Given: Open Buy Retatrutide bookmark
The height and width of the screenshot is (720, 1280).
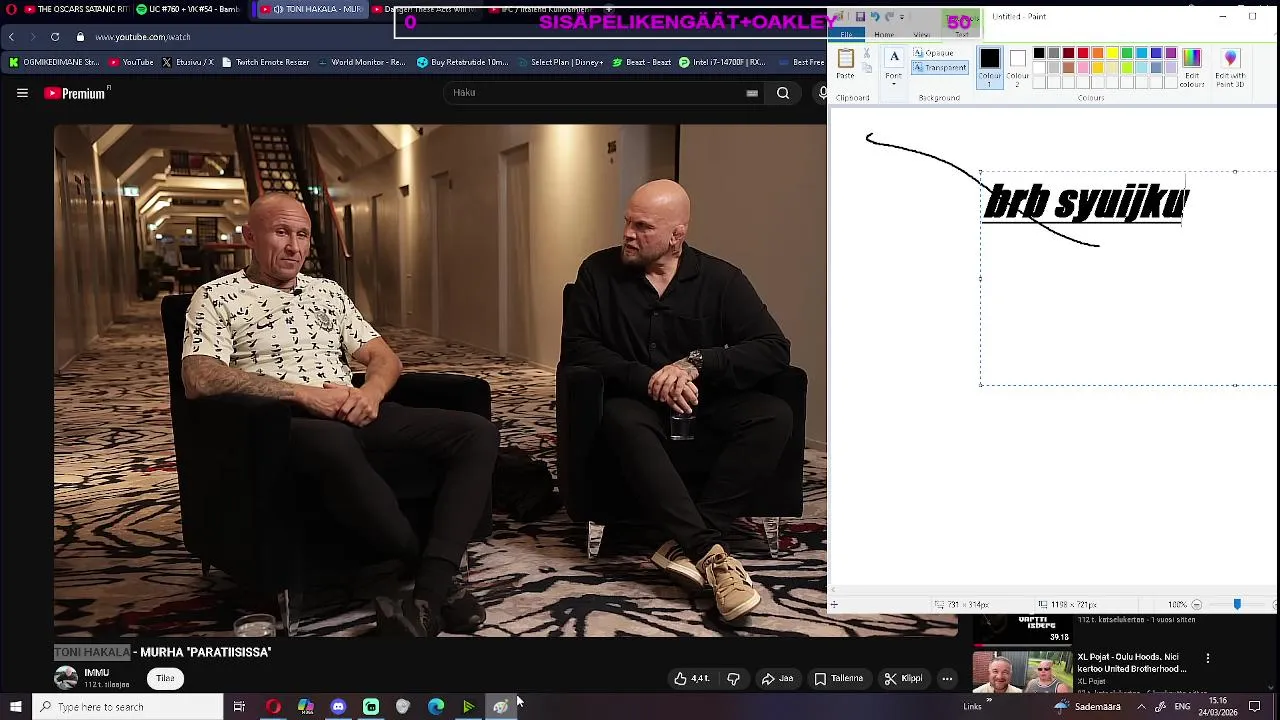Looking at the screenshot, I should [463, 62].
